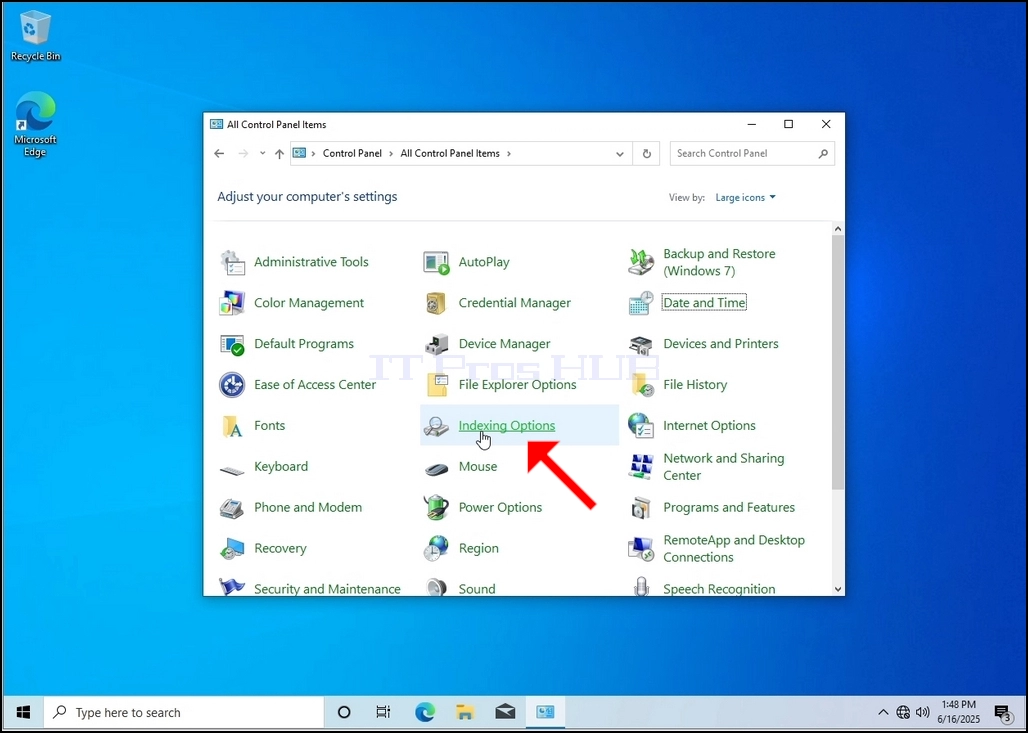This screenshot has height=733, width=1028.
Task: Click the scrollbar up arrow
Action: (838, 229)
